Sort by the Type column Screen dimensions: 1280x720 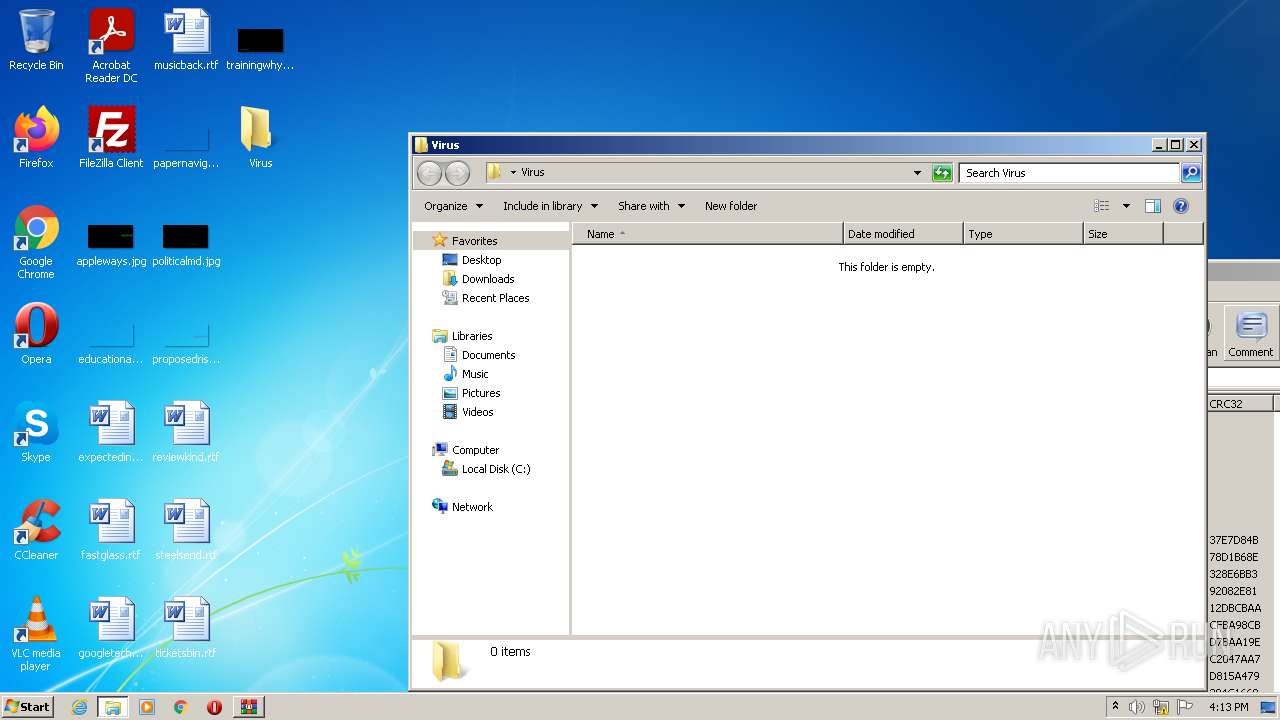(x=1024, y=234)
